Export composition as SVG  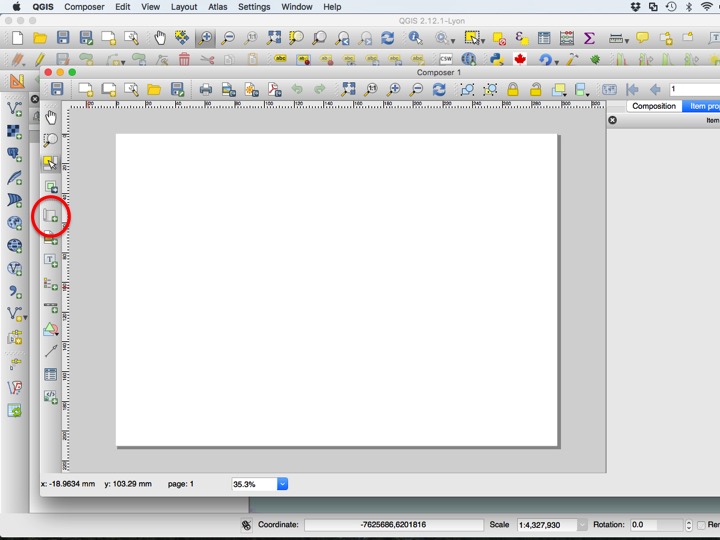tap(252, 89)
